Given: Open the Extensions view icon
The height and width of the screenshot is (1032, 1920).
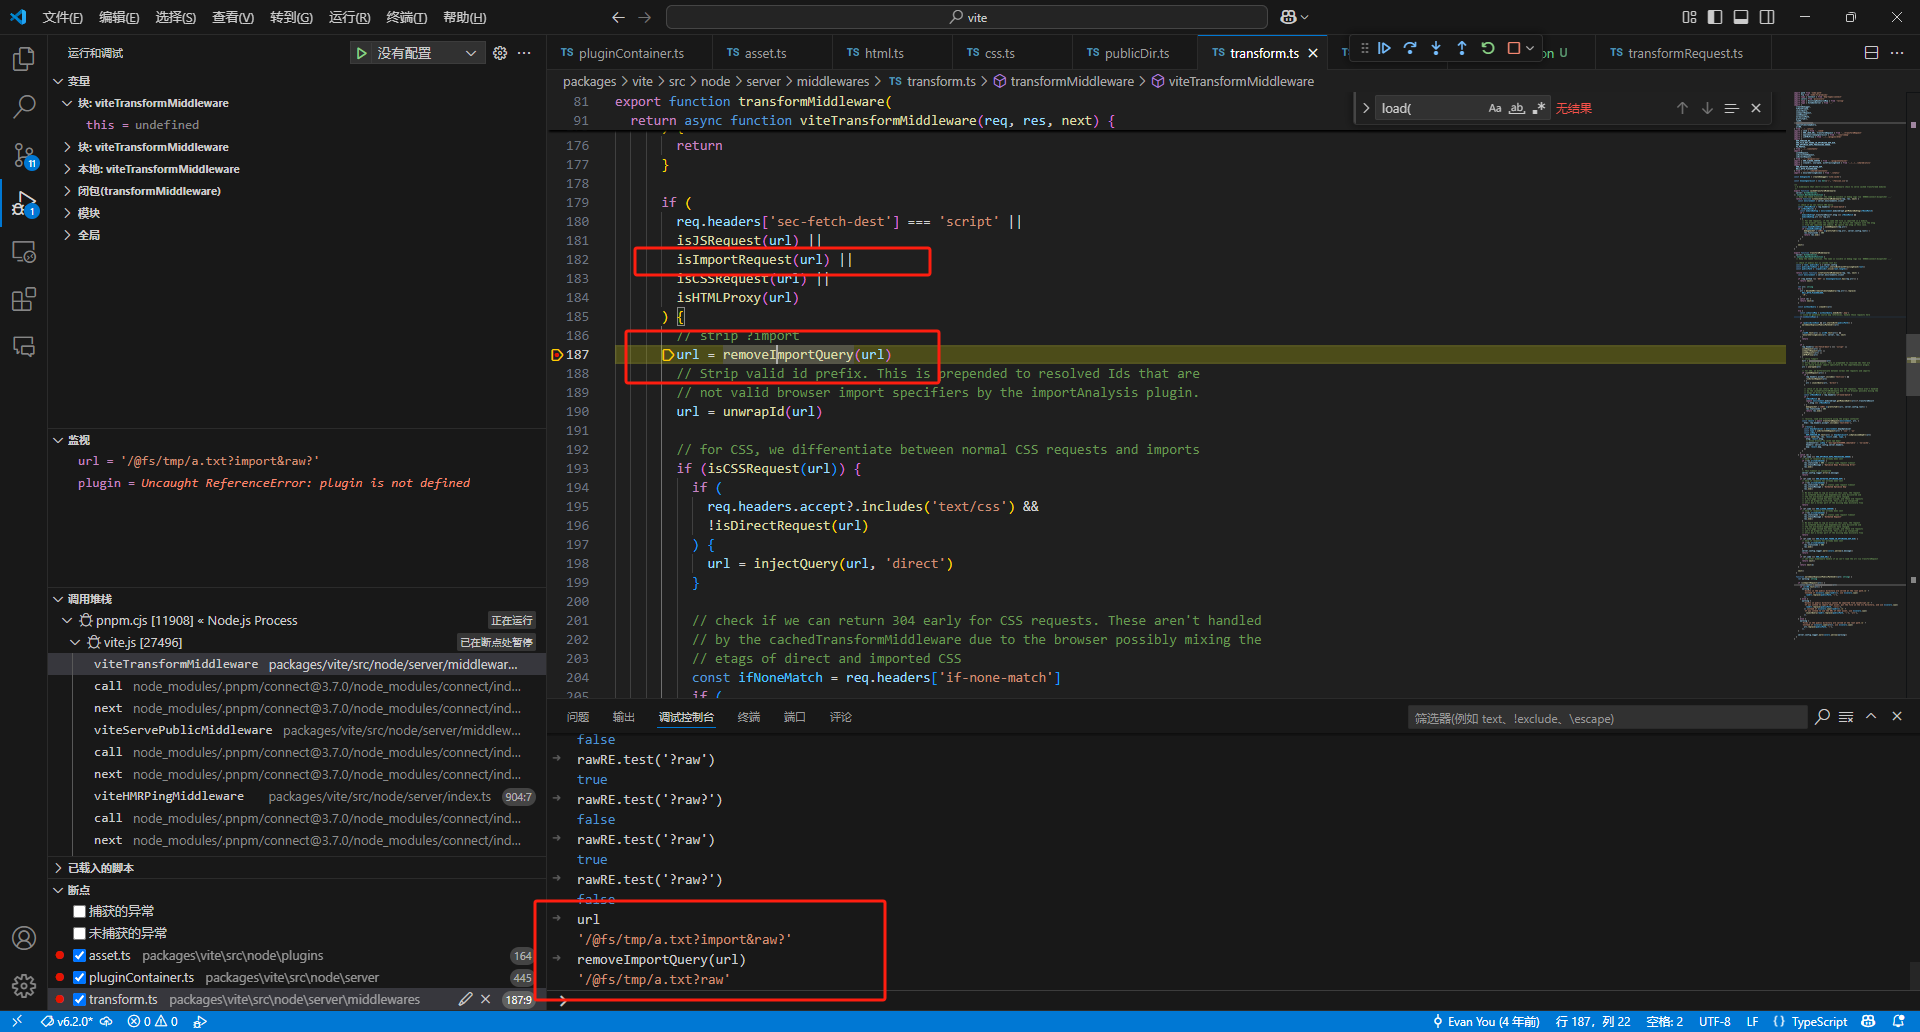Looking at the screenshot, I should tap(24, 299).
